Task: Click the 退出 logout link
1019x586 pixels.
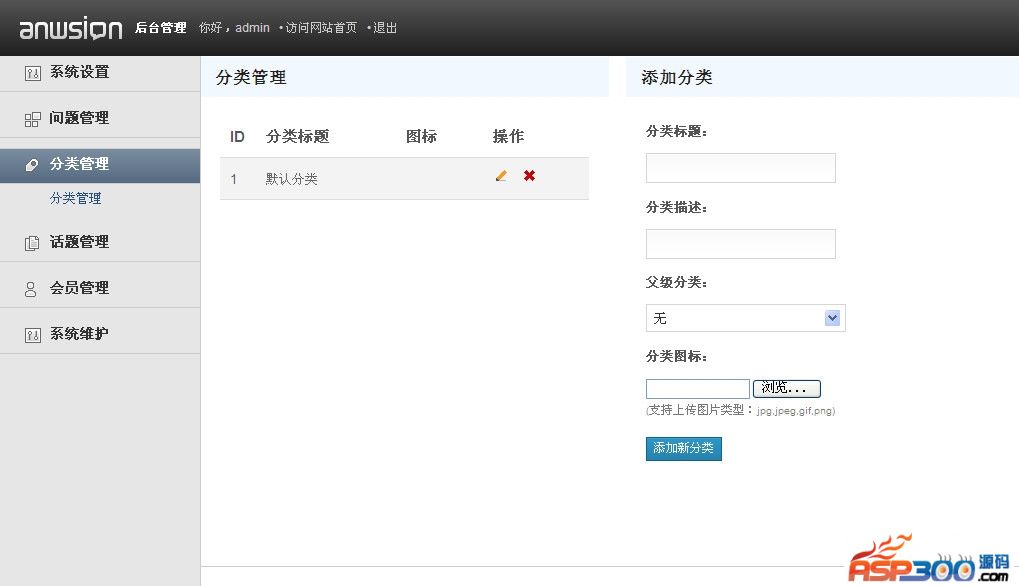Action: [x=385, y=28]
